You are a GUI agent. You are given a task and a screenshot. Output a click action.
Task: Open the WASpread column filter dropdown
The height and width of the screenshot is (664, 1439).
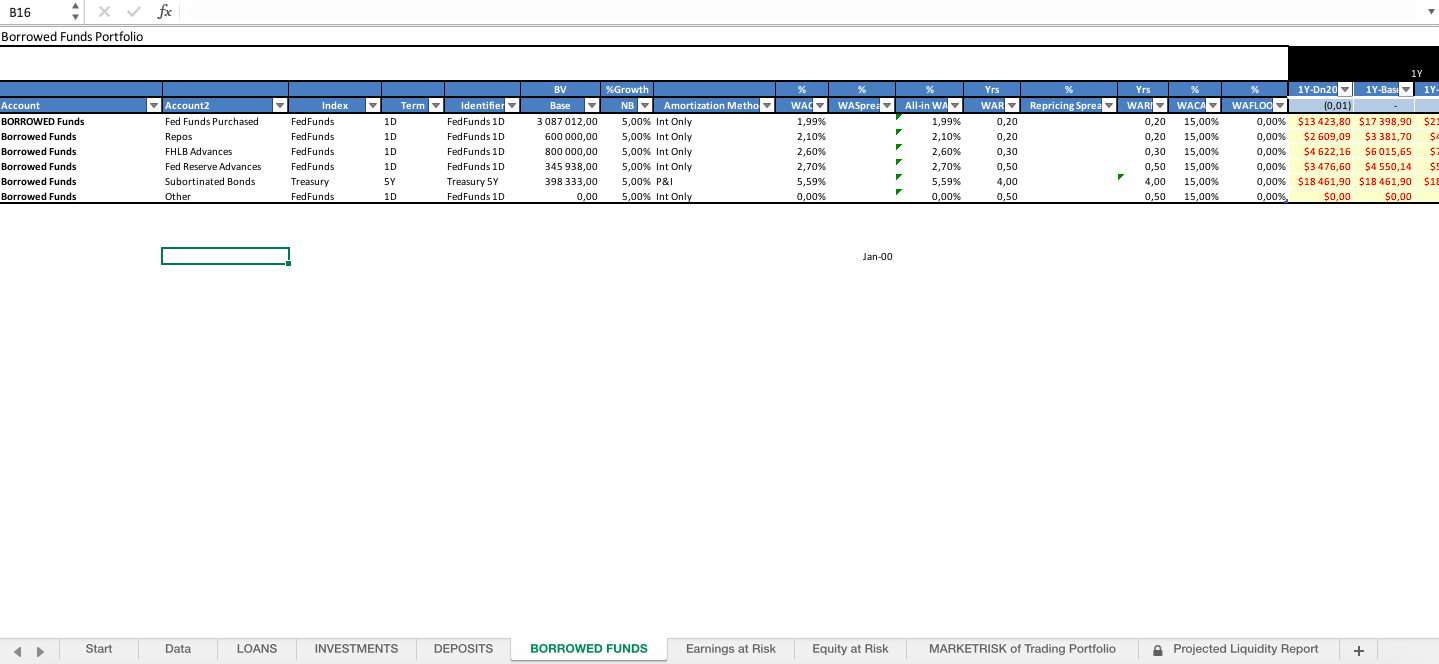(x=887, y=105)
